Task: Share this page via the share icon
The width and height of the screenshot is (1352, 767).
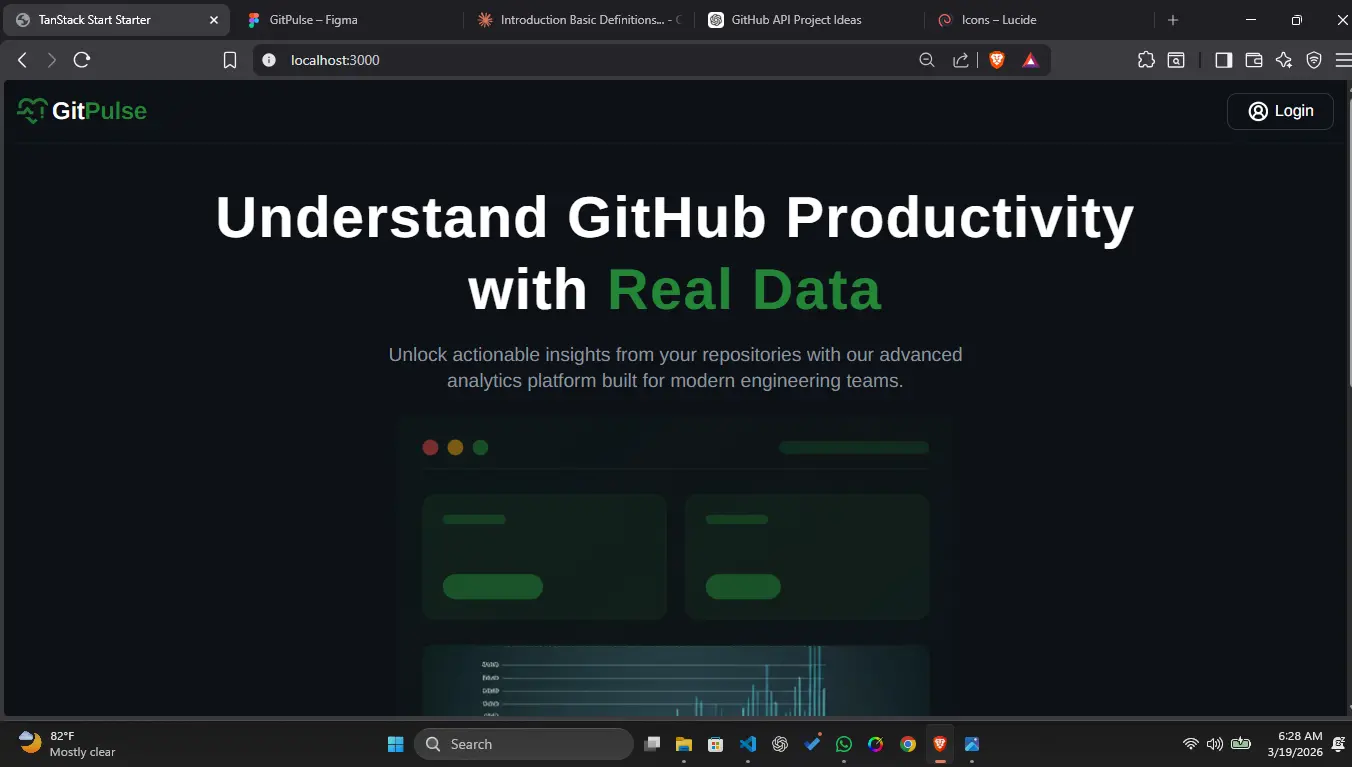Action: point(959,59)
